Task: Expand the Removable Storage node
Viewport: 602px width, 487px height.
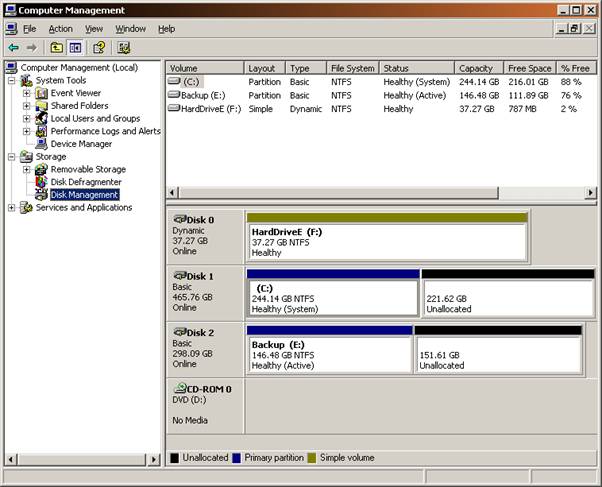Action: pos(26,169)
